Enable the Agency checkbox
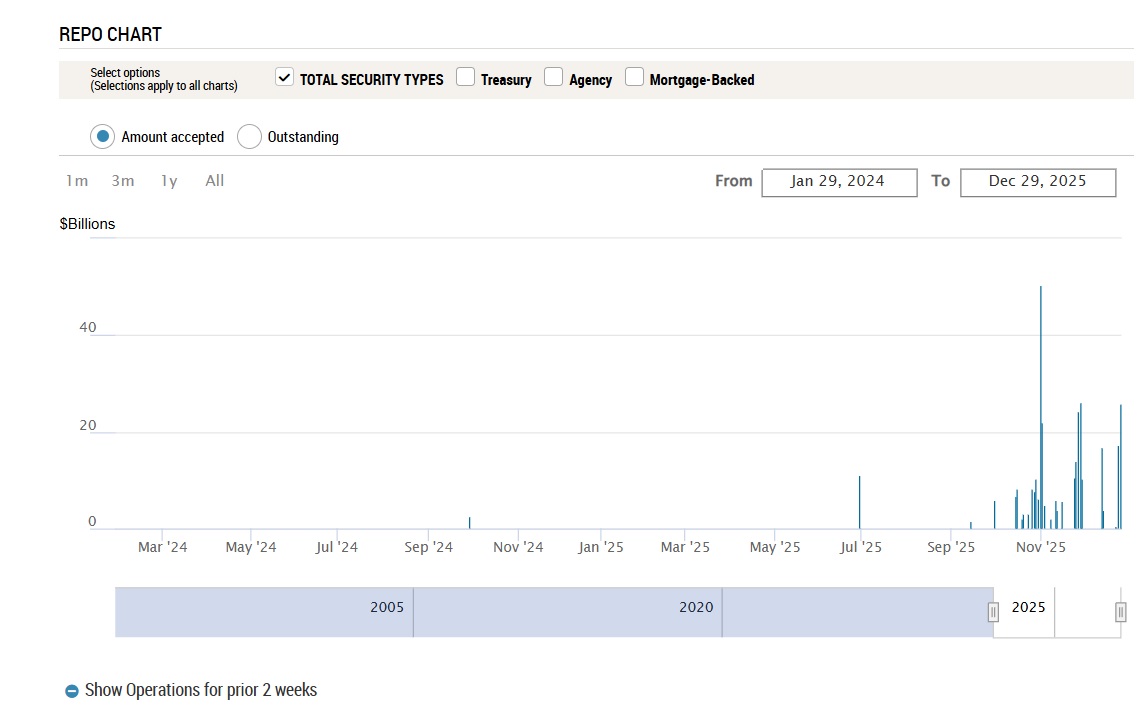 pyautogui.click(x=553, y=77)
